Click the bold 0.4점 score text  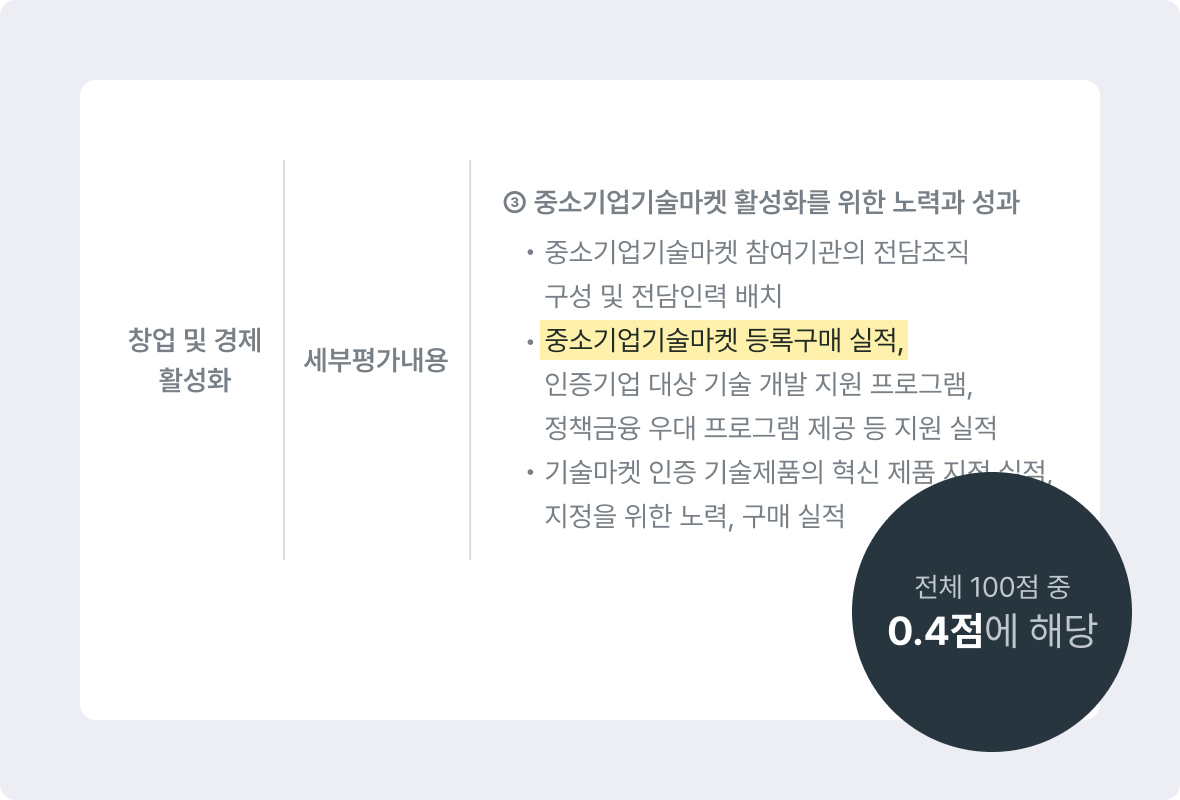click(935, 631)
